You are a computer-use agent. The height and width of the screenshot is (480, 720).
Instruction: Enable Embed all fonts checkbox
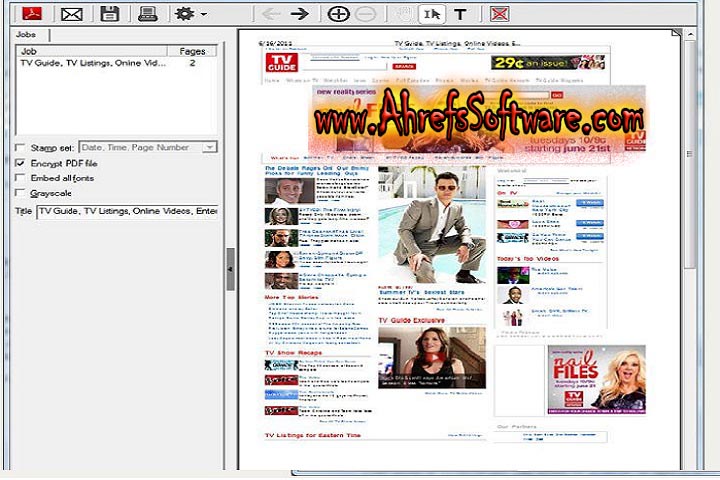pos(20,178)
